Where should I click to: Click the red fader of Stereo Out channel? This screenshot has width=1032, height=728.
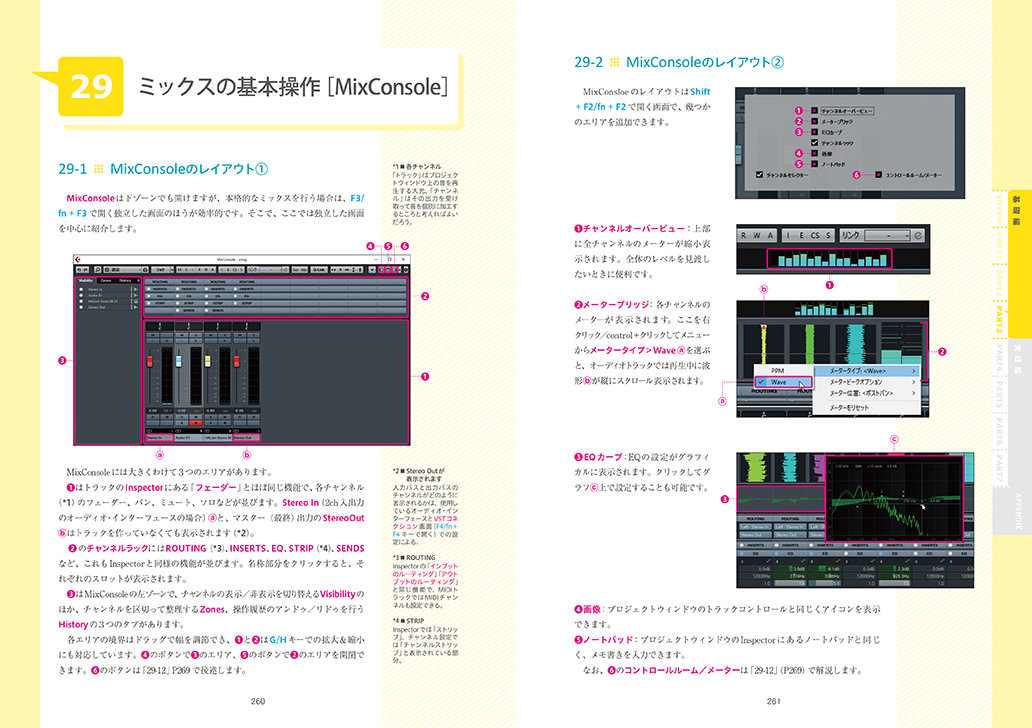coord(237,361)
